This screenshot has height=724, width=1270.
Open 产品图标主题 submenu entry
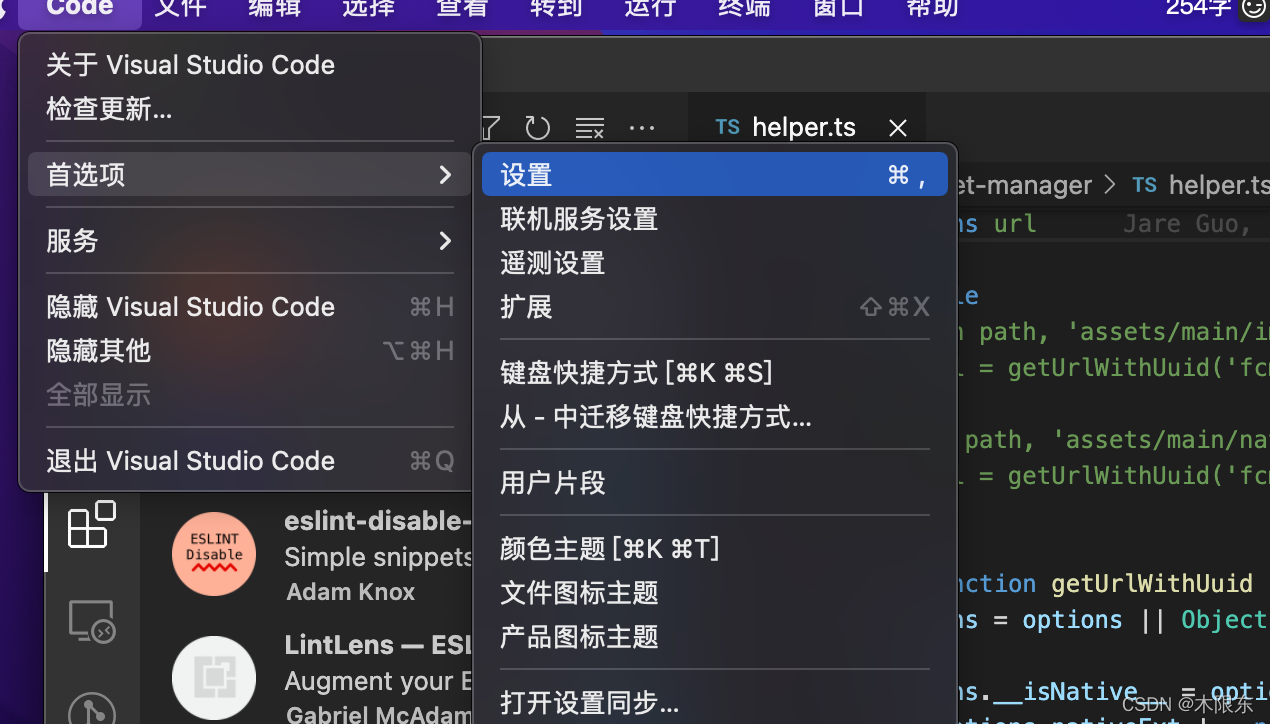[x=715, y=637]
